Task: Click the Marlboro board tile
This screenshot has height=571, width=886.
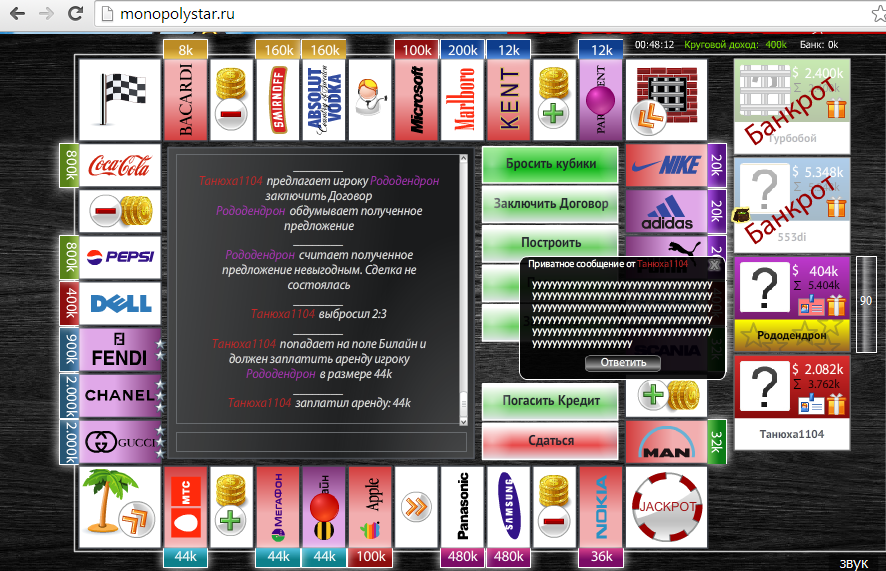Action: (x=463, y=100)
